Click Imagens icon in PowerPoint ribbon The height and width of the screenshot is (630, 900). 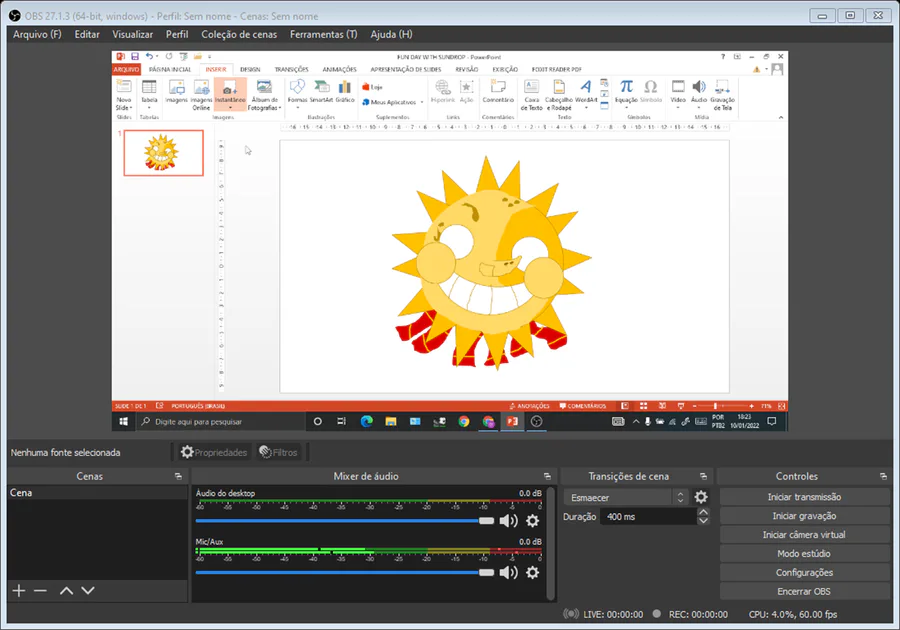[176, 92]
